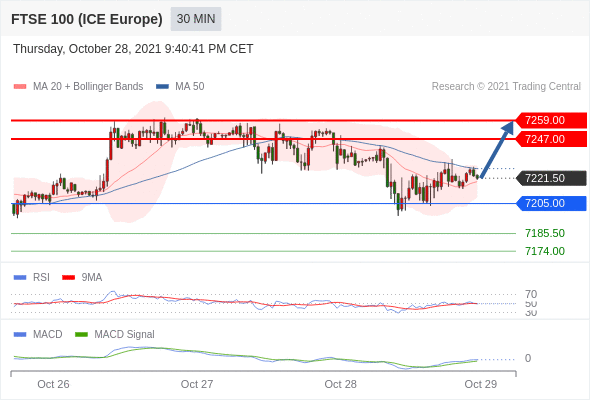Viewport: 590px width, 400px height.
Task: Click the MACD legend label
Action: click(48, 334)
